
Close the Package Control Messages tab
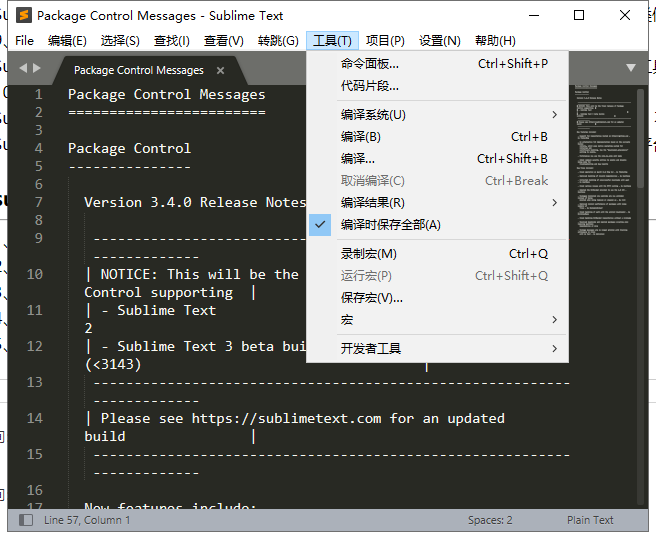[x=220, y=70]
